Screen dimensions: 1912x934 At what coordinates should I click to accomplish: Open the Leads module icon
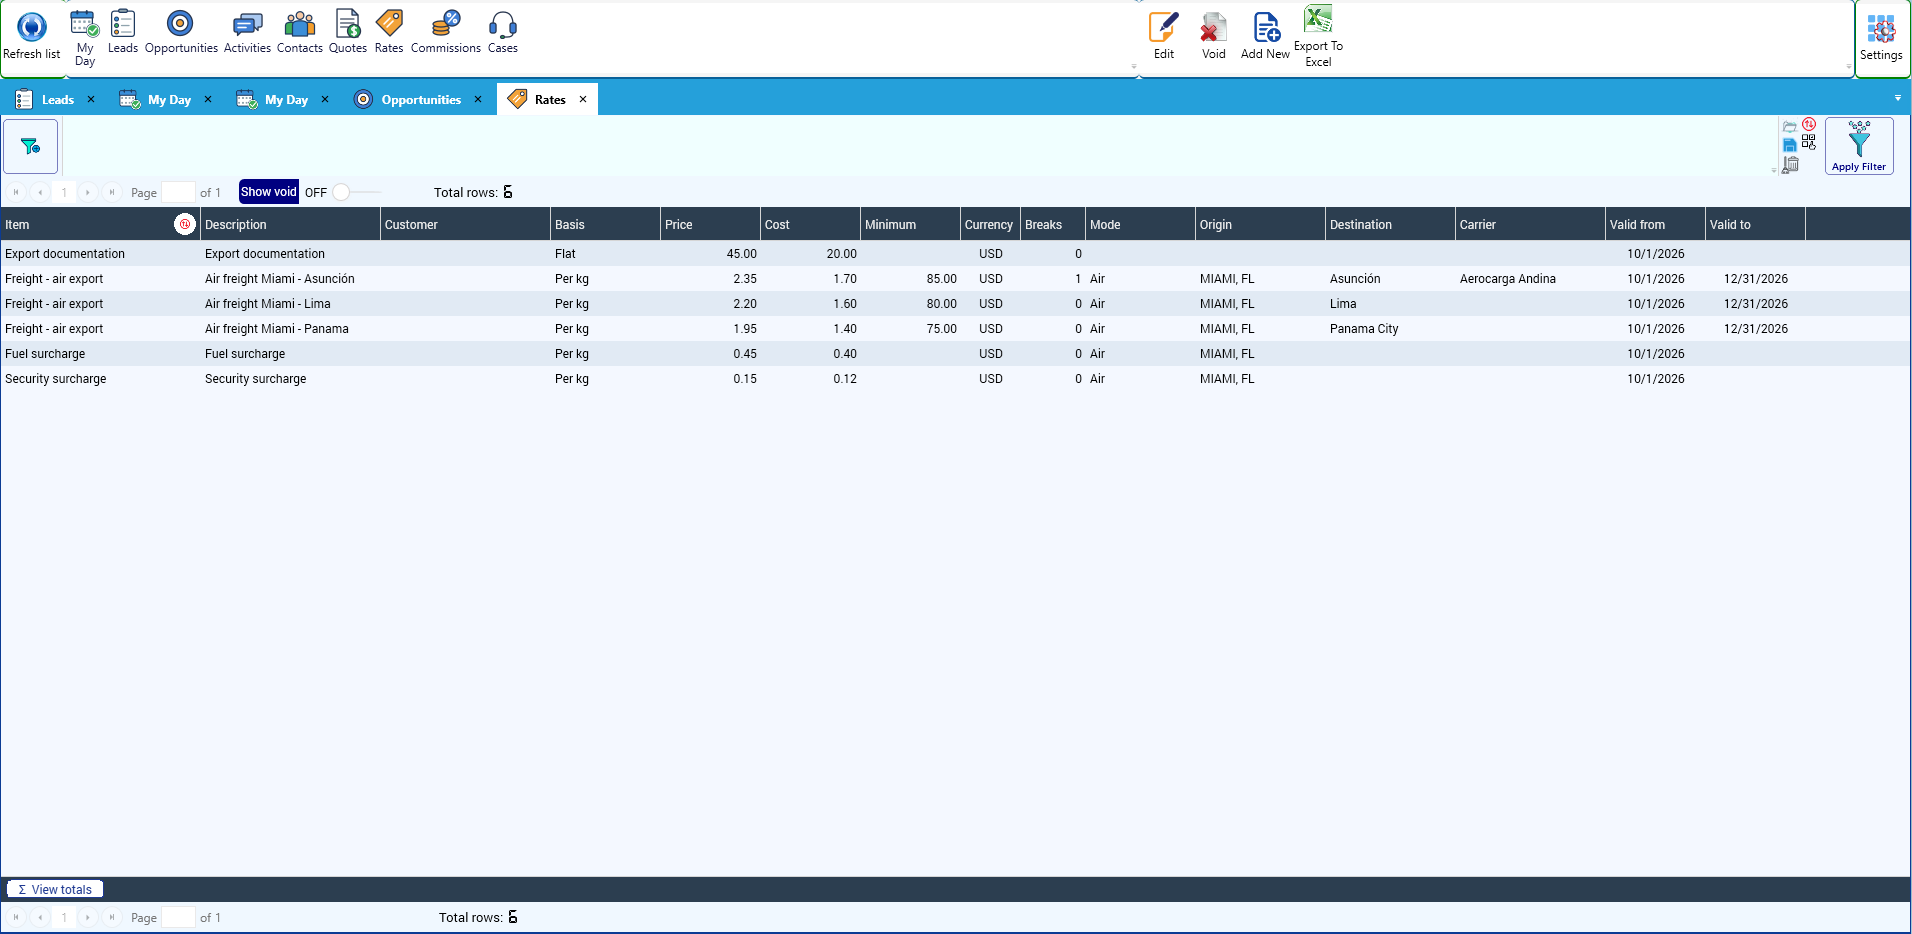pos(123,23)
